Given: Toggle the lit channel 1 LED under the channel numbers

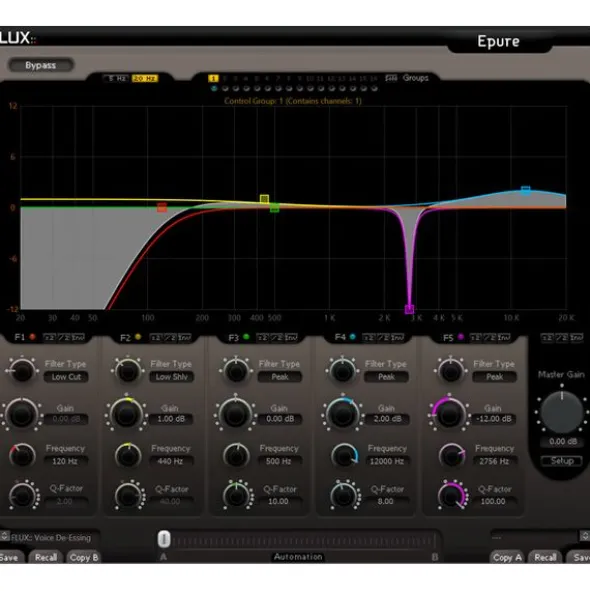Looking at the screenshot, I should click(x=214, y=89).
